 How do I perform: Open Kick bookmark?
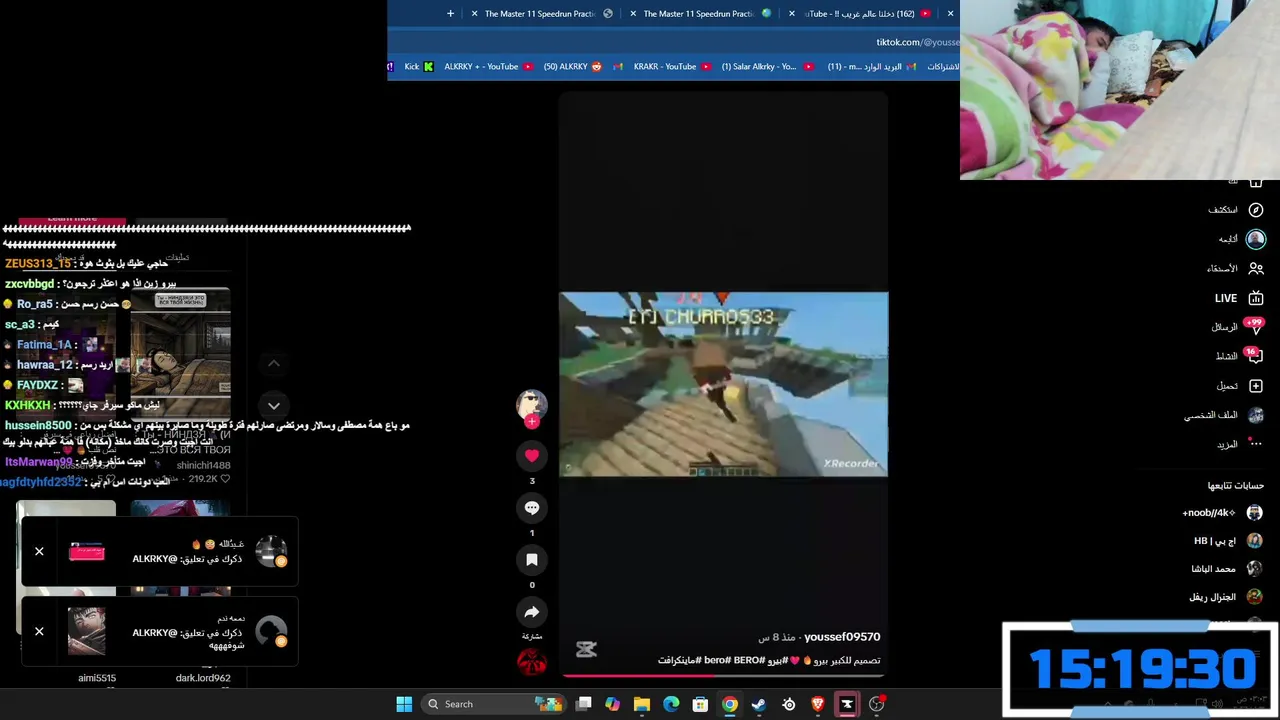[419, 67]
